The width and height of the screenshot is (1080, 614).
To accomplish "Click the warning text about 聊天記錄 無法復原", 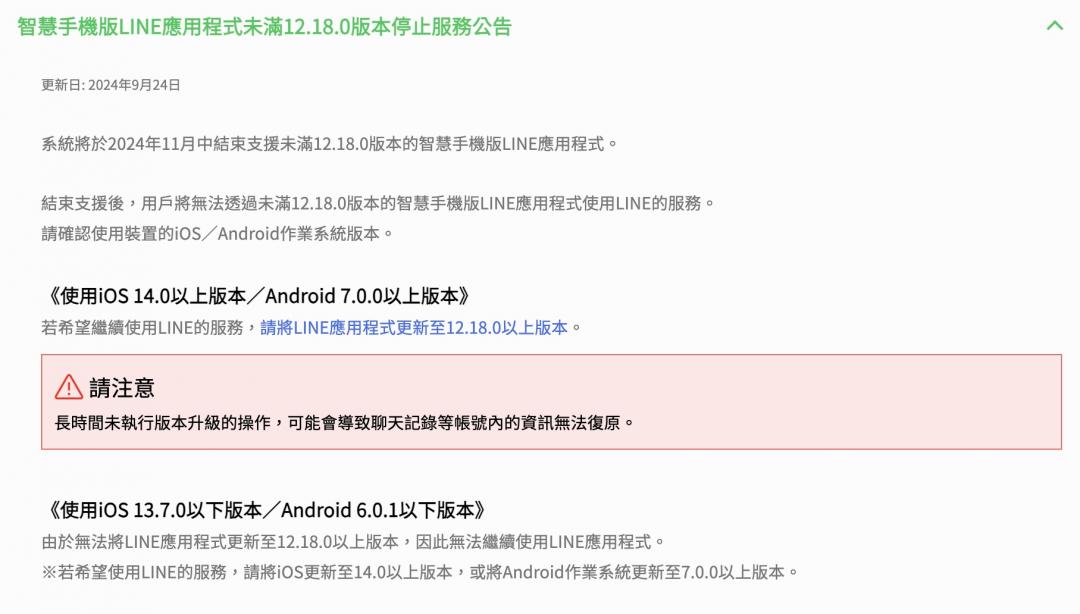I will point(344,422).
